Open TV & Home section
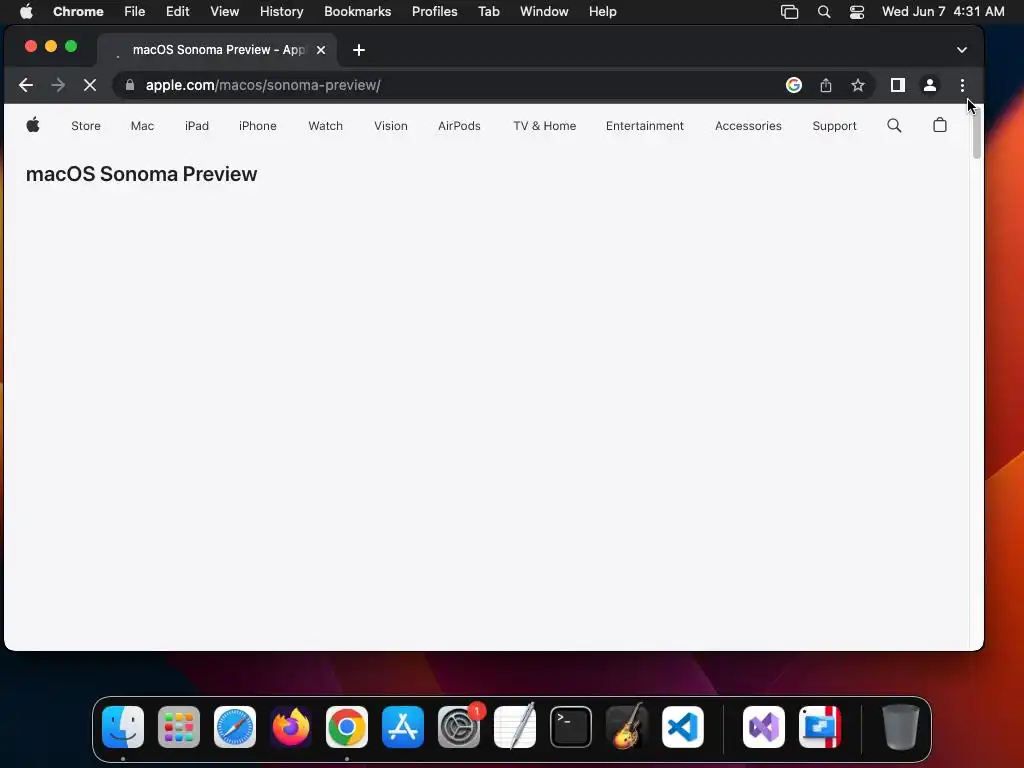The height and width of the screenshot is (768, 1024). pos(545,126)
